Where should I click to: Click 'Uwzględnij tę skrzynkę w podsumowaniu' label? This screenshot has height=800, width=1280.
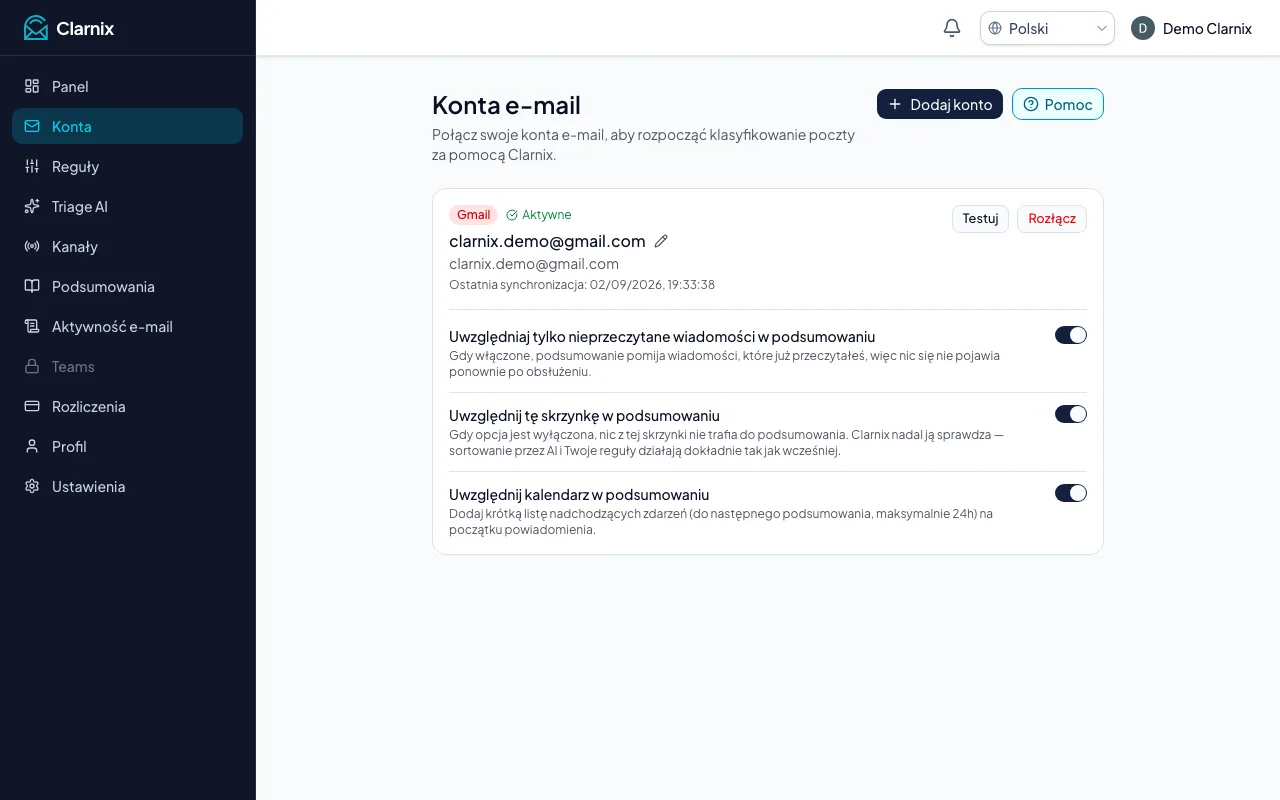click(584, 415)
